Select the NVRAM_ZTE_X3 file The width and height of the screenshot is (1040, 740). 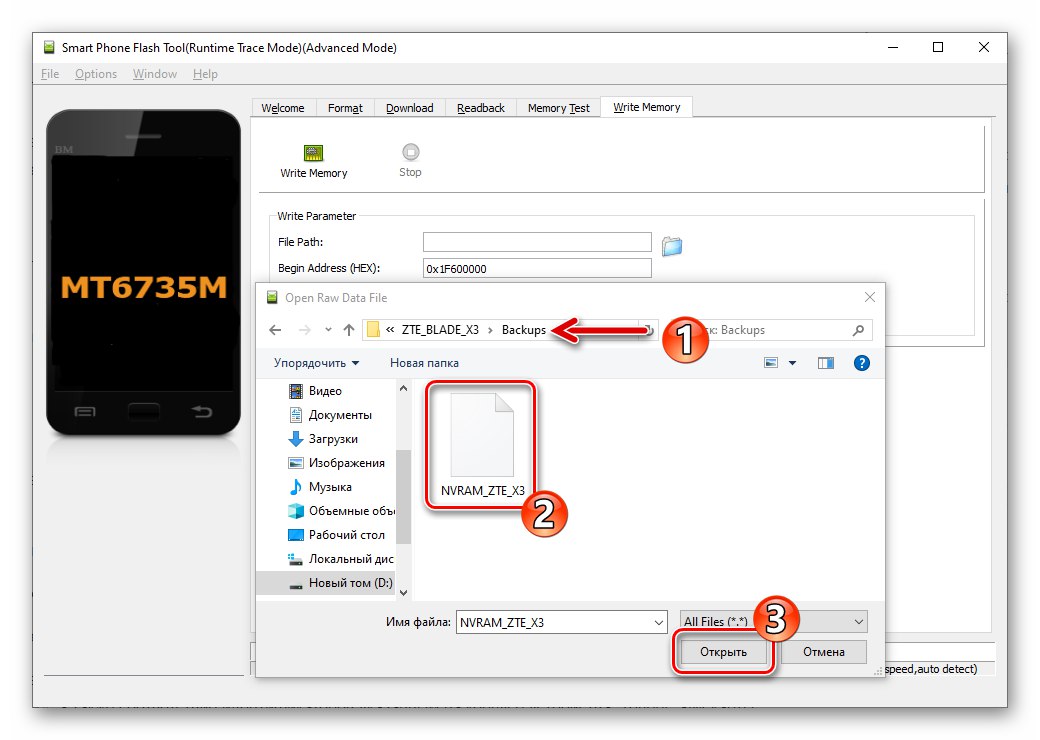pos(482,446)
